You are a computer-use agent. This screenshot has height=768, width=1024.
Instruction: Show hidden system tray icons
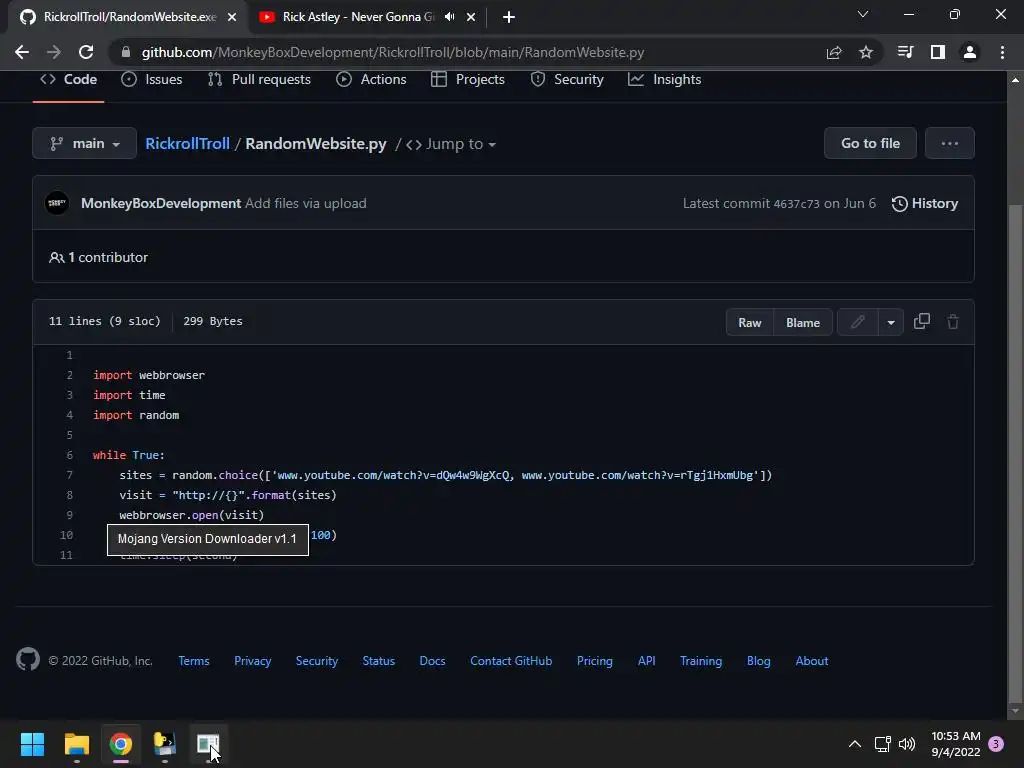[x=855, y=744]
